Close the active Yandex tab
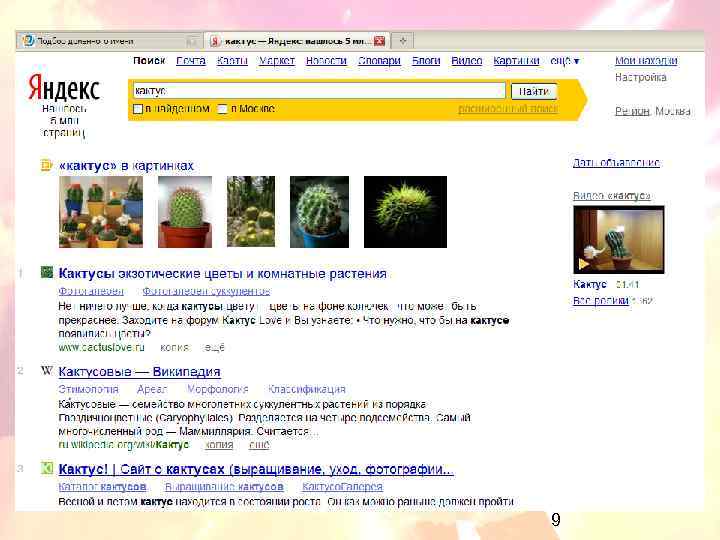Screen dimensions: 720x540 379,41
